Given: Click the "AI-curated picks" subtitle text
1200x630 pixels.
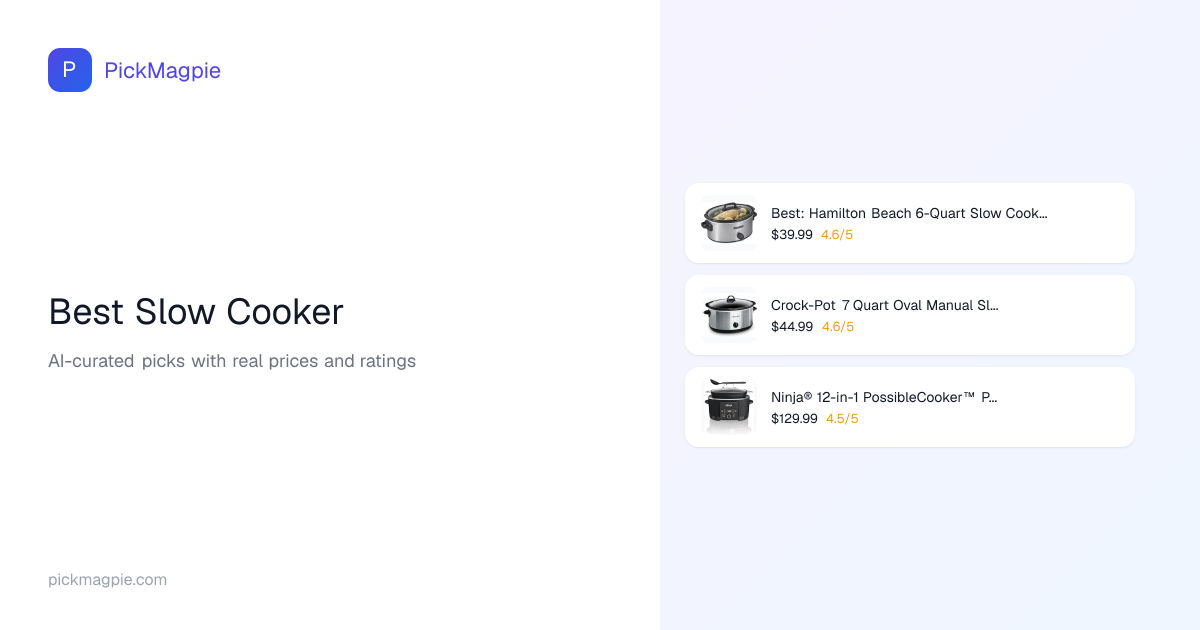Looking at the screenshot, I should (232, 361).
